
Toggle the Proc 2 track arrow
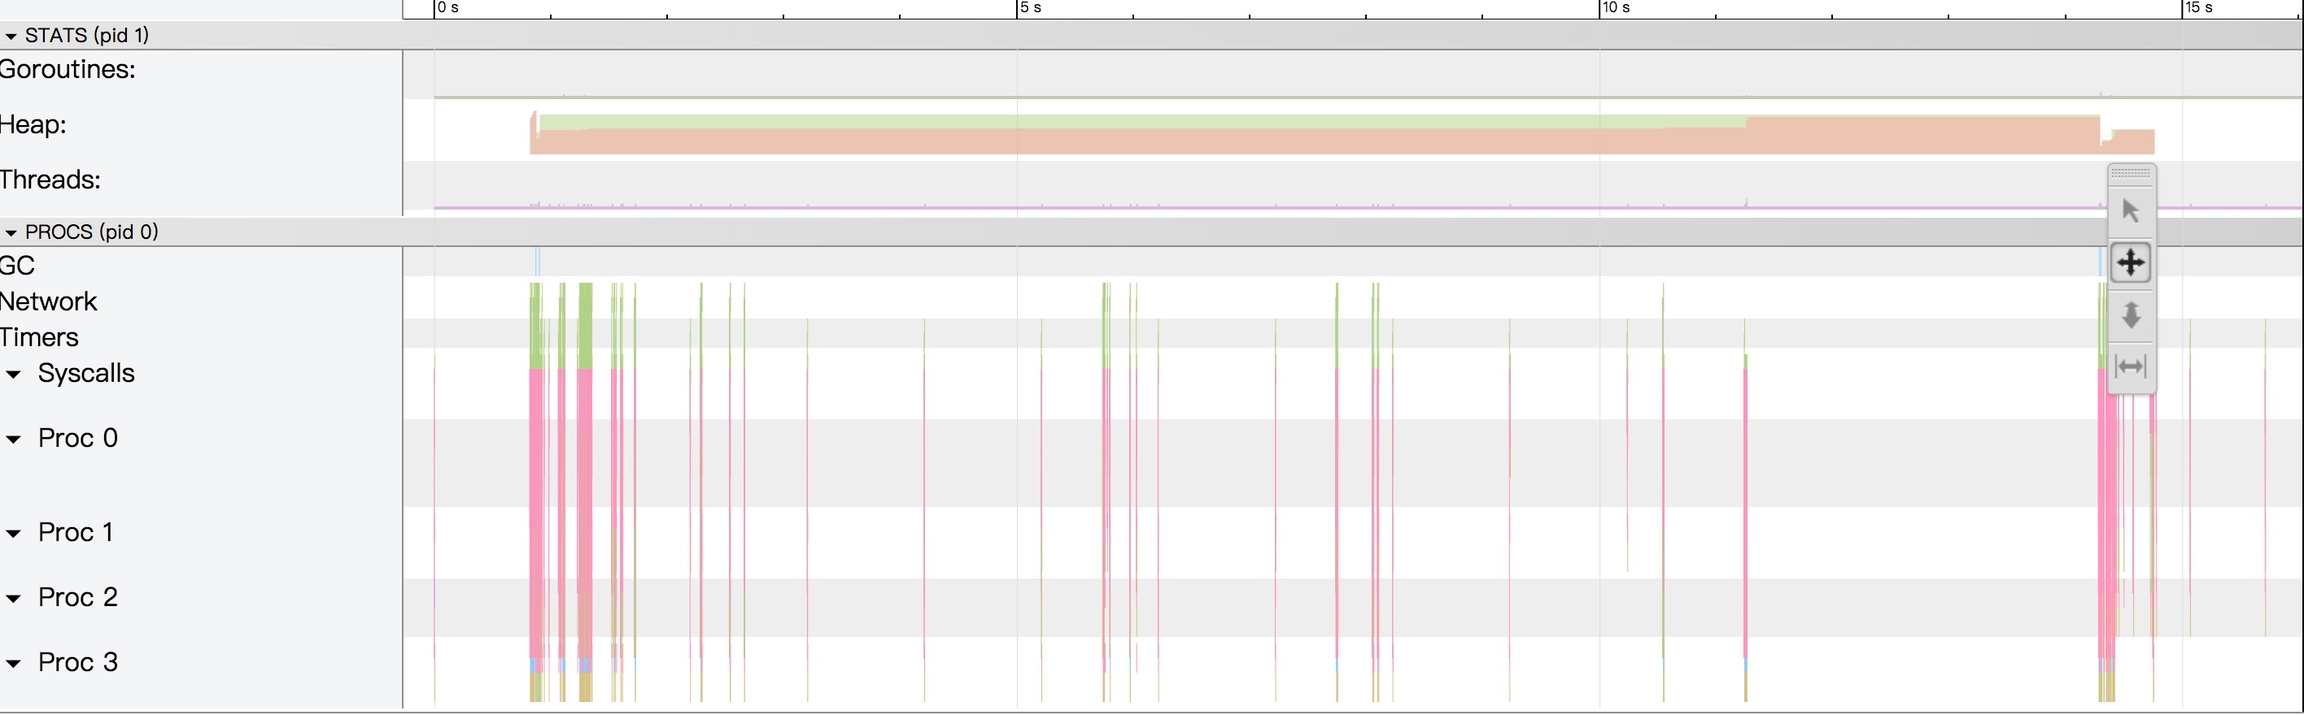click(14, 599)
